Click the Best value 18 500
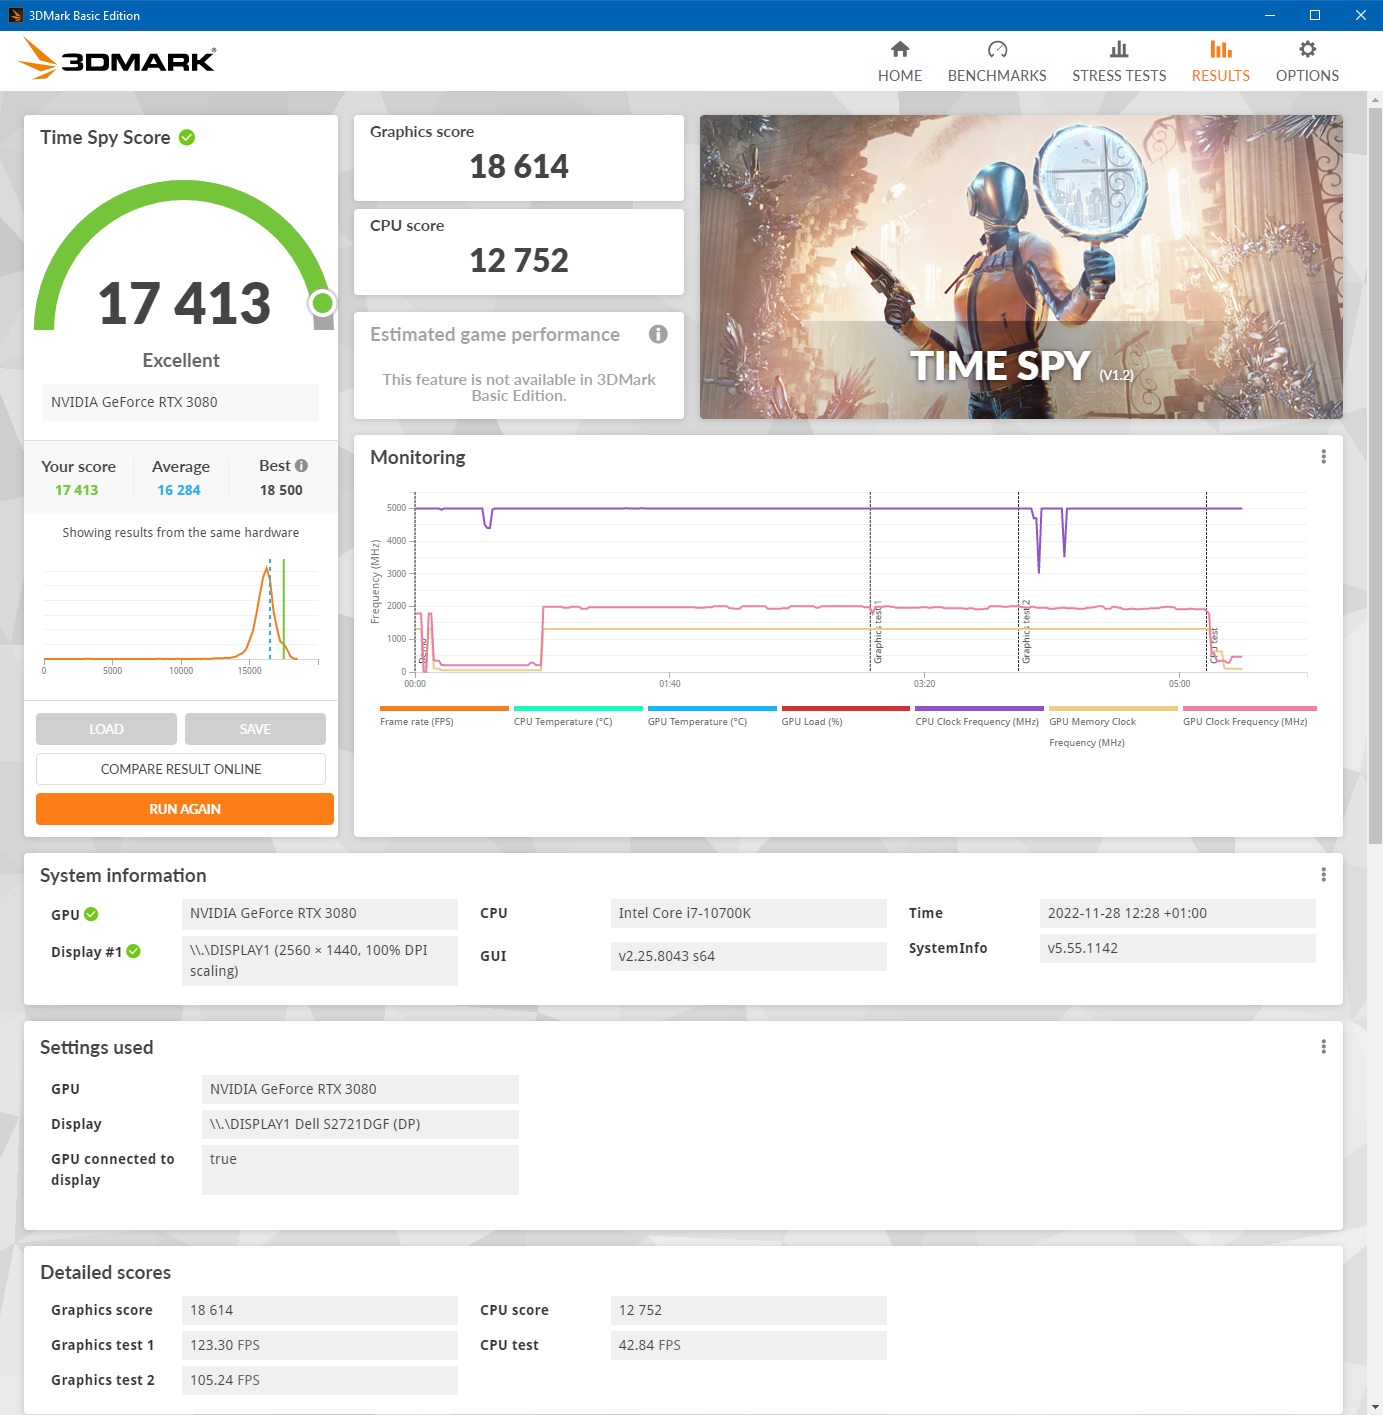 [x=281, y=490]
